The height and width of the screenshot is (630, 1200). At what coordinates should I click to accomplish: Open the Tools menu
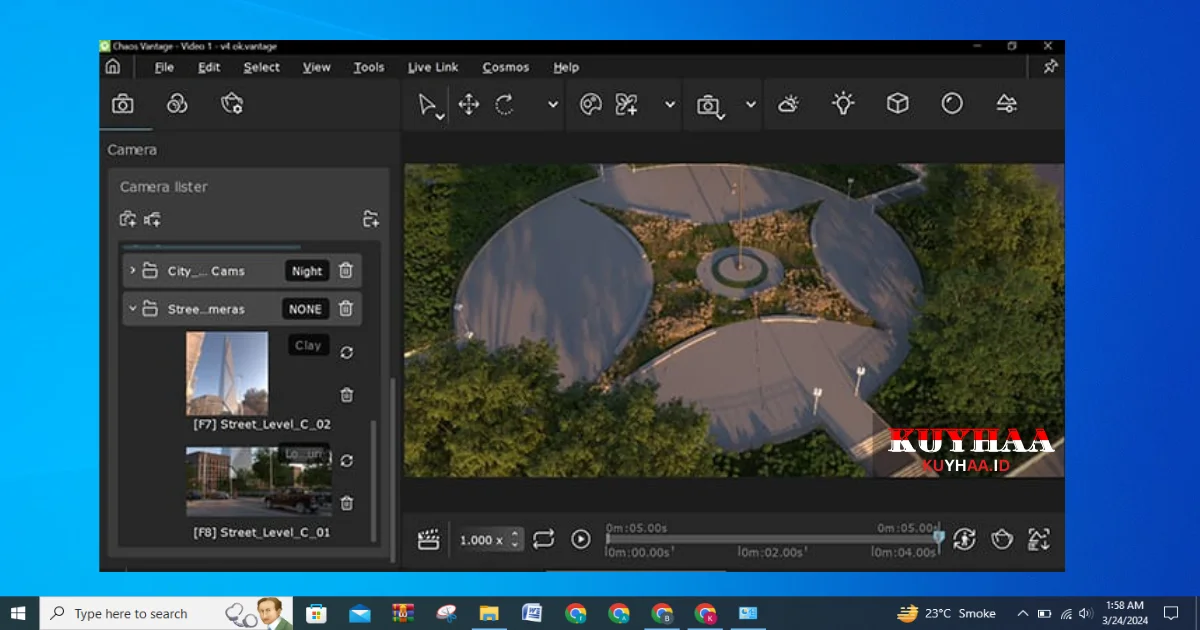click(369, 67)
